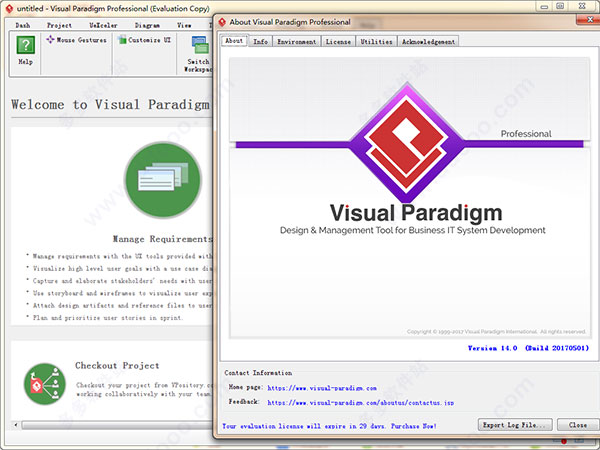Image resolution: width=600 pixels, height=450 pixels.
Task: Select the About tab in dialog
Action: point(234,41)
